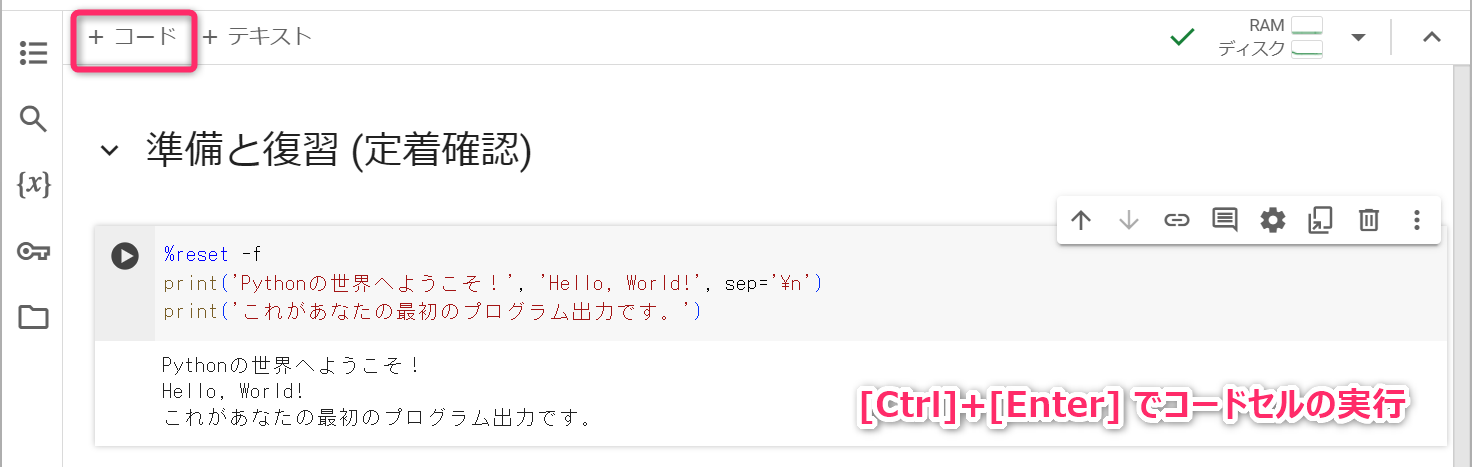Open cell editor settings gear
1472x467 pixels.
click(1273, 220)
